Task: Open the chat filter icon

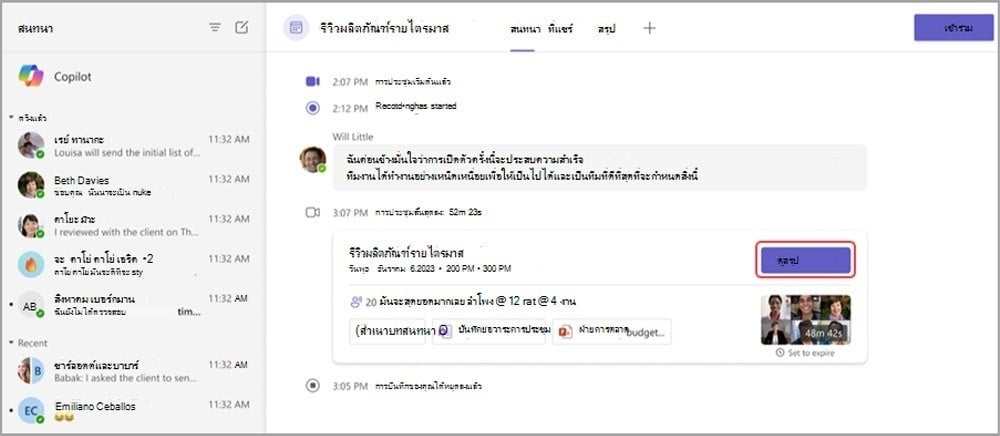Action: pos(215,27)
